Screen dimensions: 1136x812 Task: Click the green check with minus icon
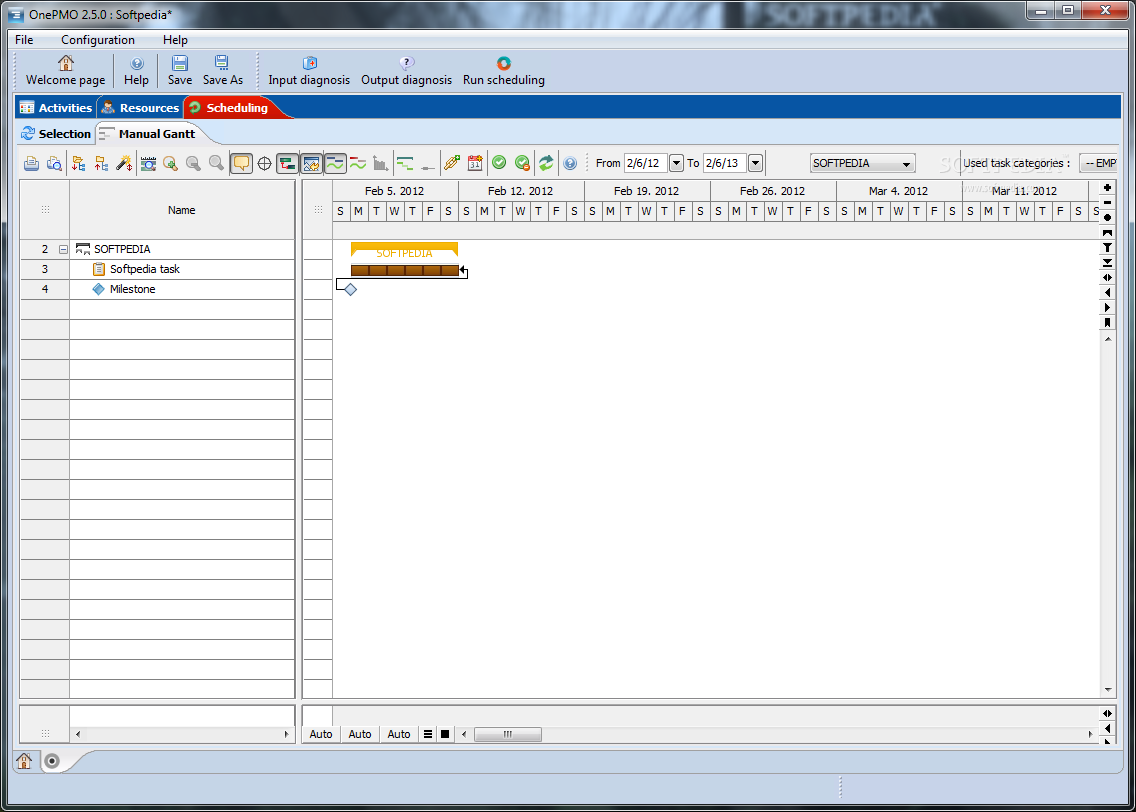pos(522,164)
